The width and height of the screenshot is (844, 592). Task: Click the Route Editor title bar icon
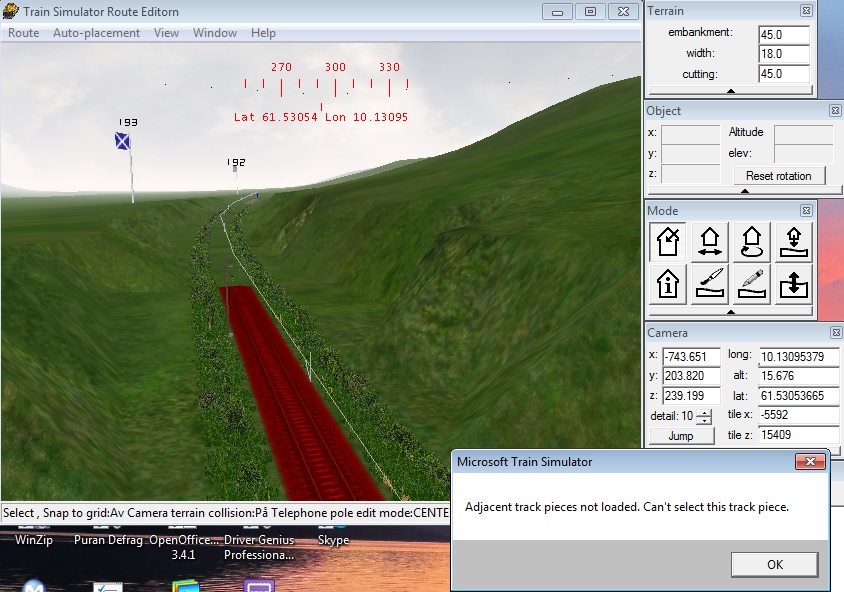(x=10, y=11)
